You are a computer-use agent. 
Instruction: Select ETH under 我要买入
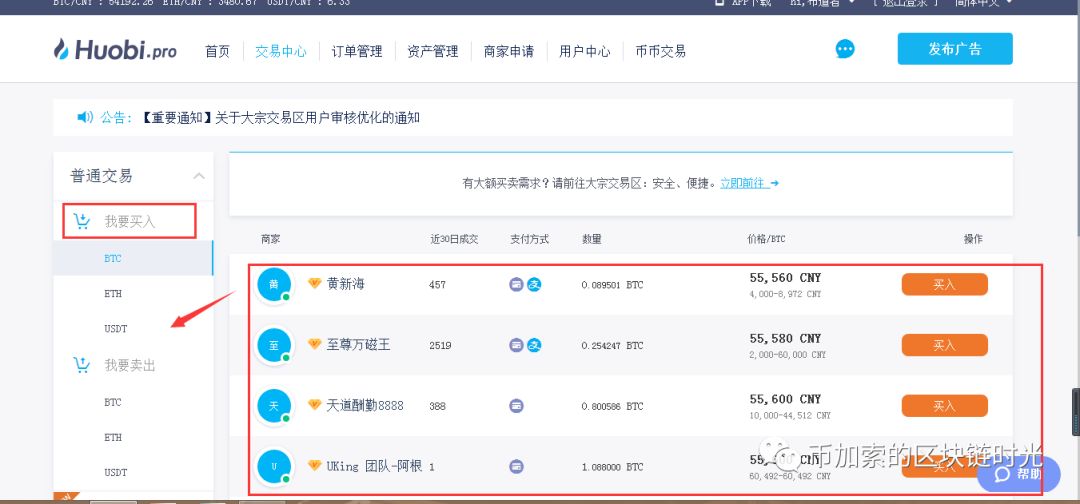point(113,293)
